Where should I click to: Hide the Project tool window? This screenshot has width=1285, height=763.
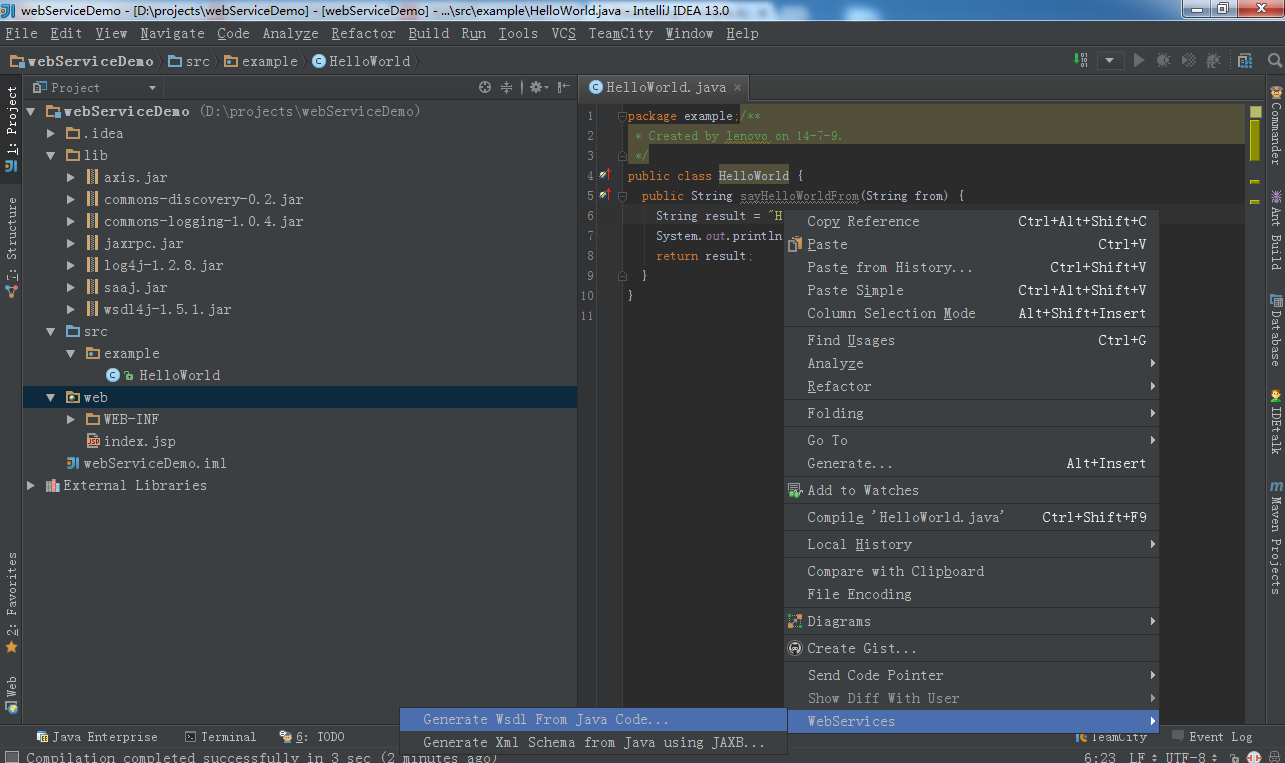[x=564, y=87]
